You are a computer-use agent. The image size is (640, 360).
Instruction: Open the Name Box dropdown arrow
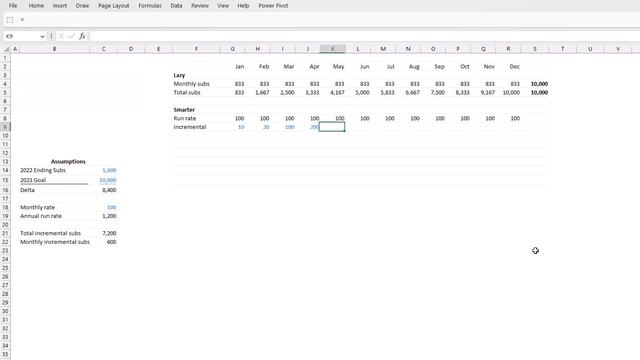click(42, 36)
